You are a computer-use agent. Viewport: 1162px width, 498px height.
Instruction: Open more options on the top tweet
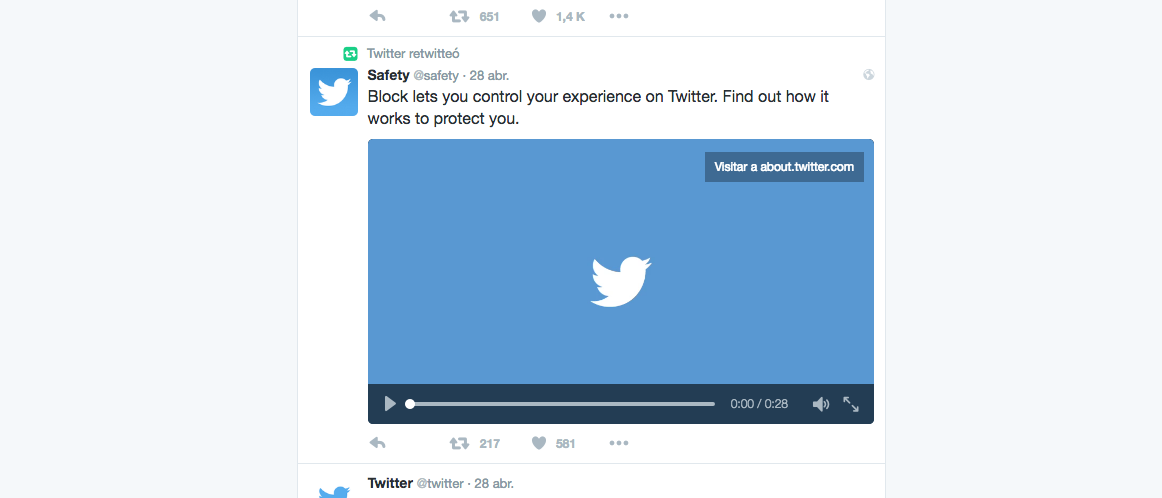click(x=619, y=16)
